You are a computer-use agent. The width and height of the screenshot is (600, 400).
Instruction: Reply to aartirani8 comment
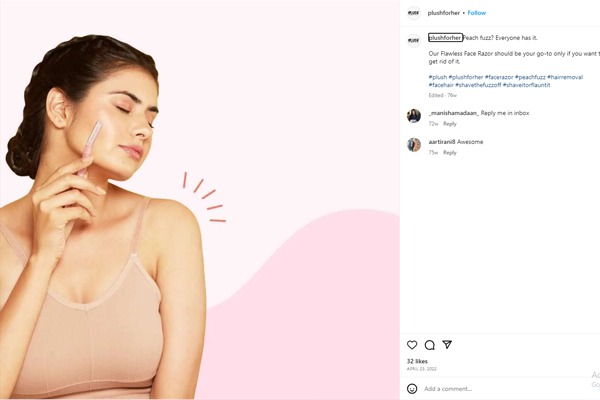click(x=450, y=153)
